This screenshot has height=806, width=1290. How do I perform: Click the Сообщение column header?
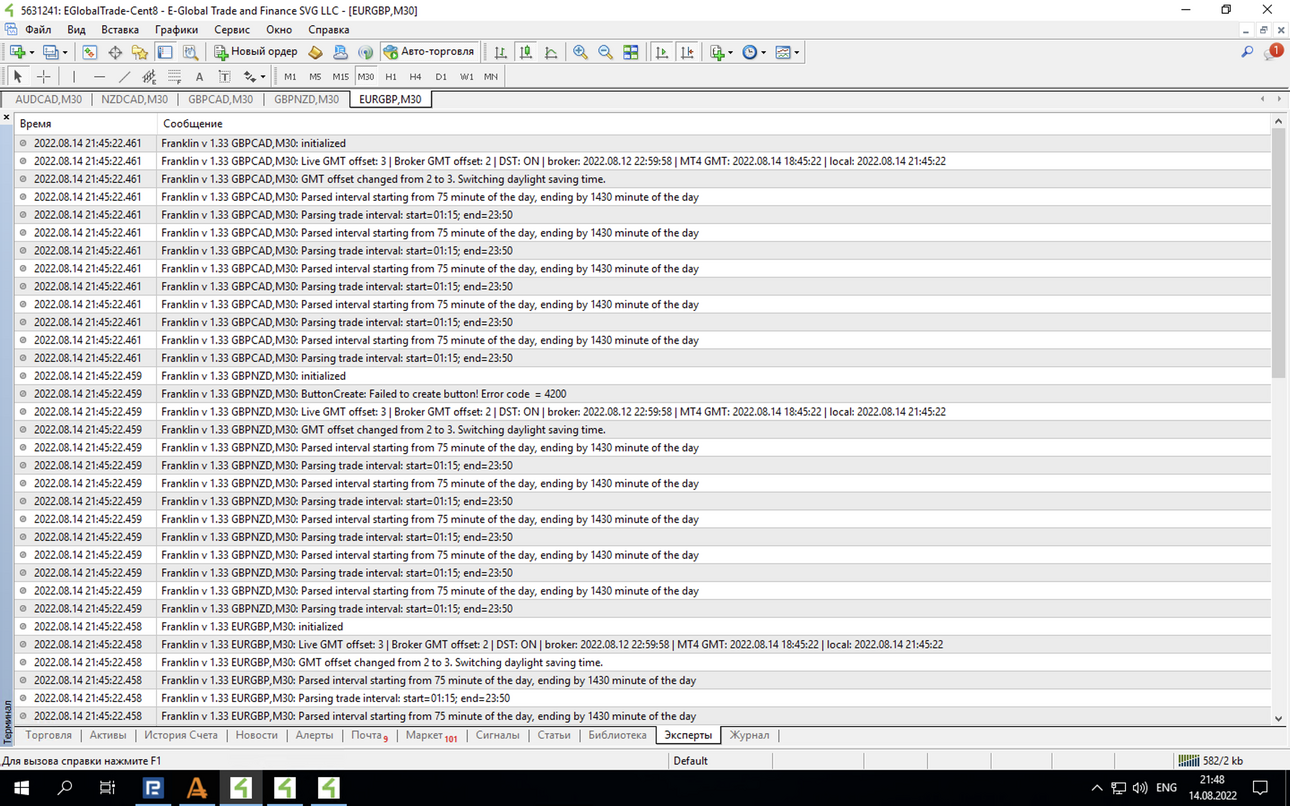(714, 124)
